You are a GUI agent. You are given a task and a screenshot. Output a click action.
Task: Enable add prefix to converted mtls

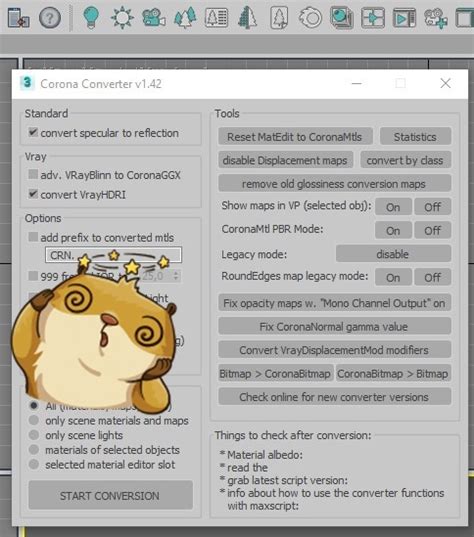33,237
